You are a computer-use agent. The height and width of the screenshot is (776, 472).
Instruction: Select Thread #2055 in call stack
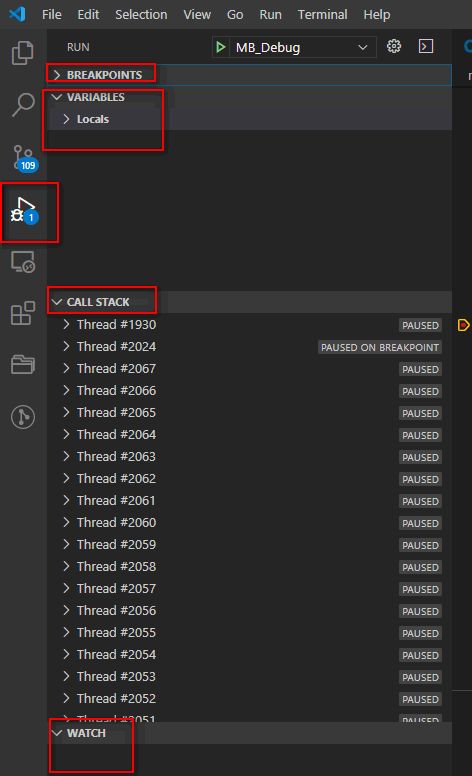pyautogui.click(x=249, y=632)
